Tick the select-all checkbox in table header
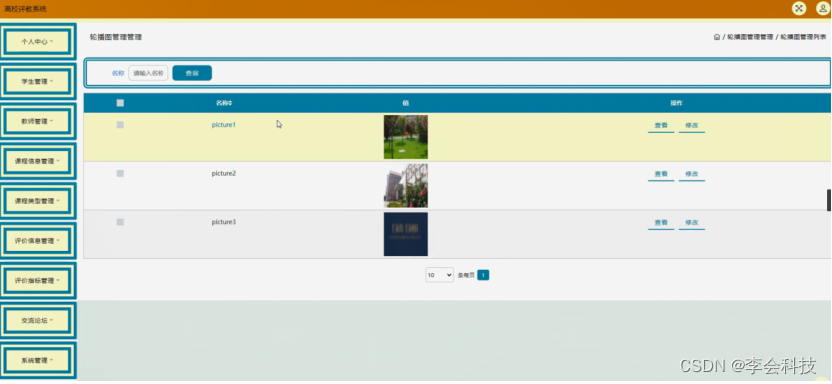The width and height of the screenshot is (832, 384). tap(120, 103)
